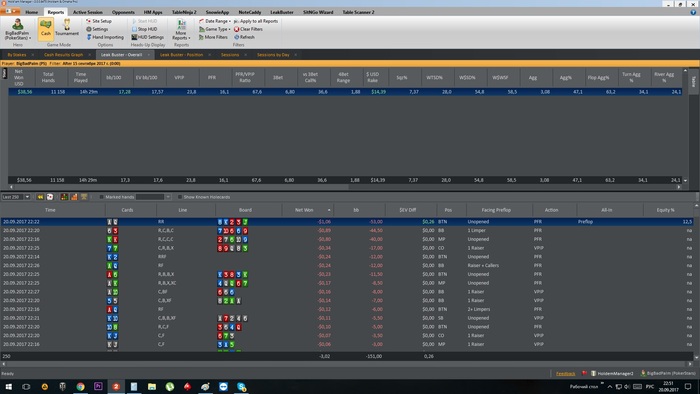Viewport: 700px width, 394px height.
Task: Open PokerStars from taskbar
Action: [x=188, y=386]
